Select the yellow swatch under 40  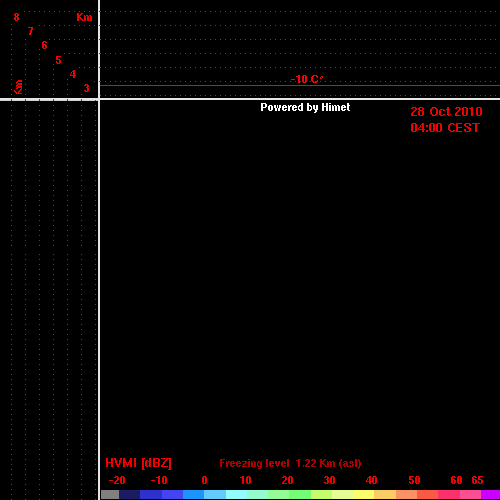(x=363, y=494)
